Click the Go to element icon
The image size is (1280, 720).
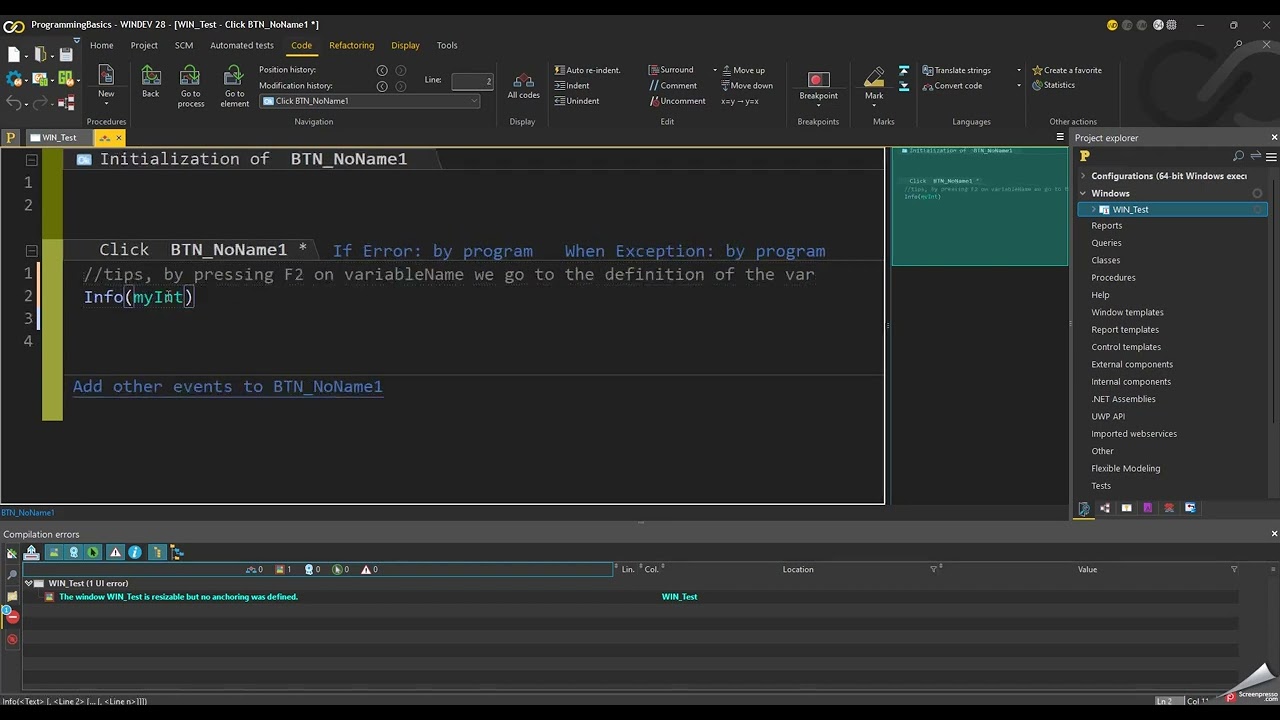point(234,76)
